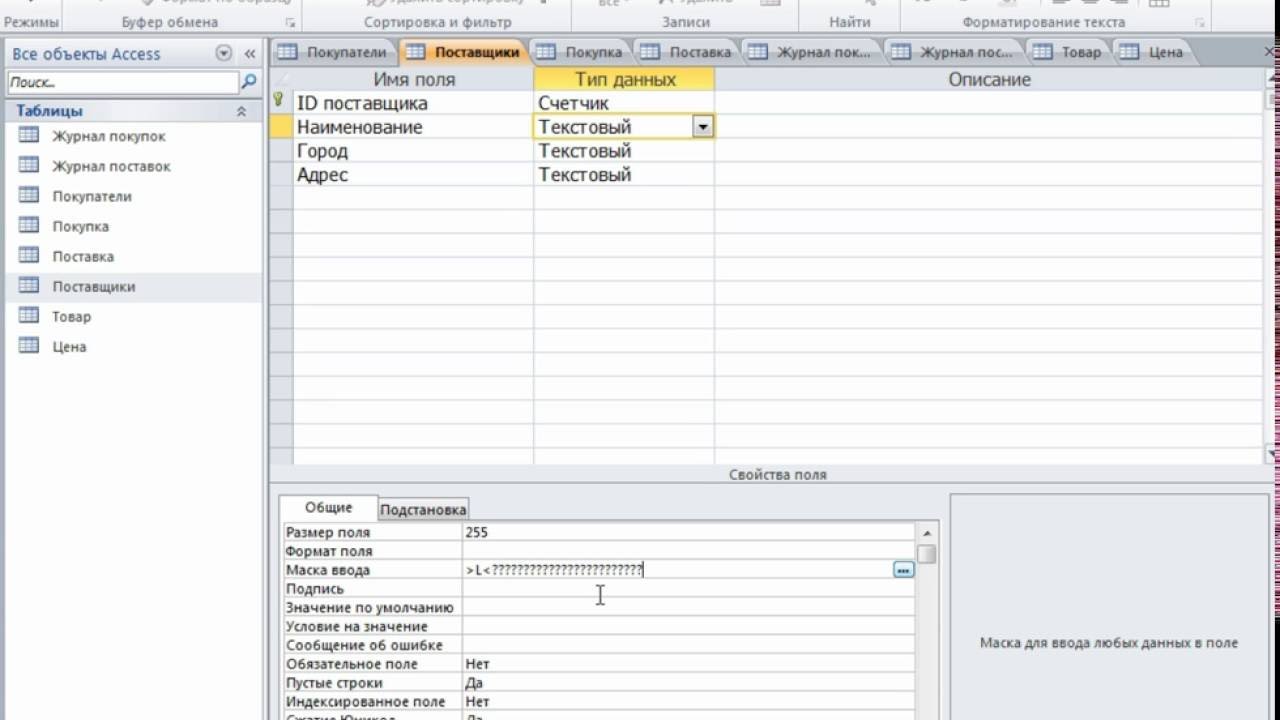Viewport: 1280px width, 720px height.
Task: Switch to the 'Покупка' document tab
Action: pos(582,52)
